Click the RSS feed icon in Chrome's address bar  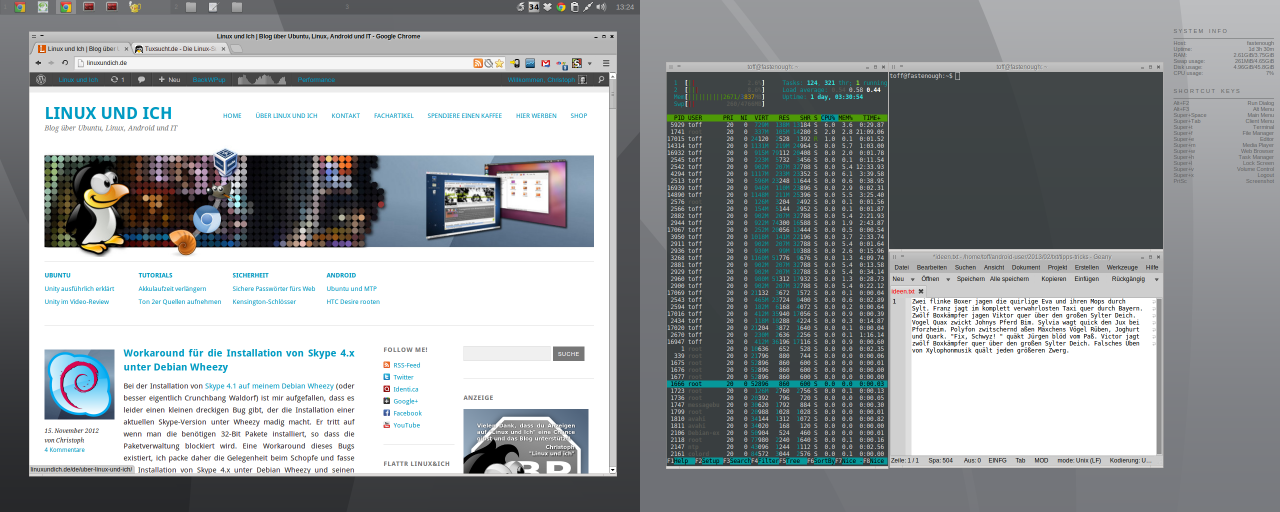[478, 63]
